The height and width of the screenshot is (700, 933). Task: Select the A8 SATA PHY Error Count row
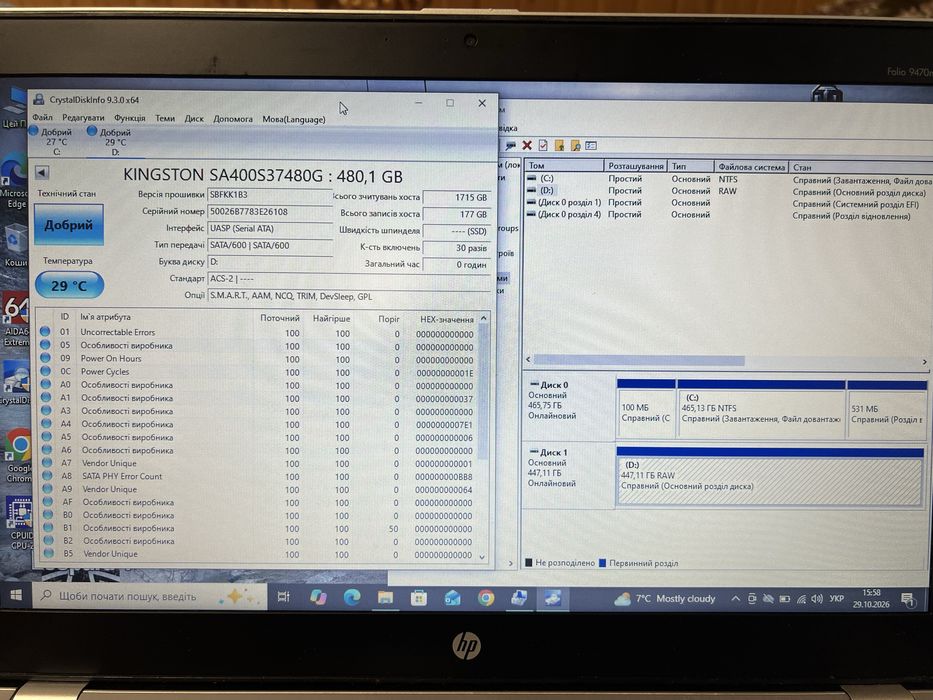(257, 476)
